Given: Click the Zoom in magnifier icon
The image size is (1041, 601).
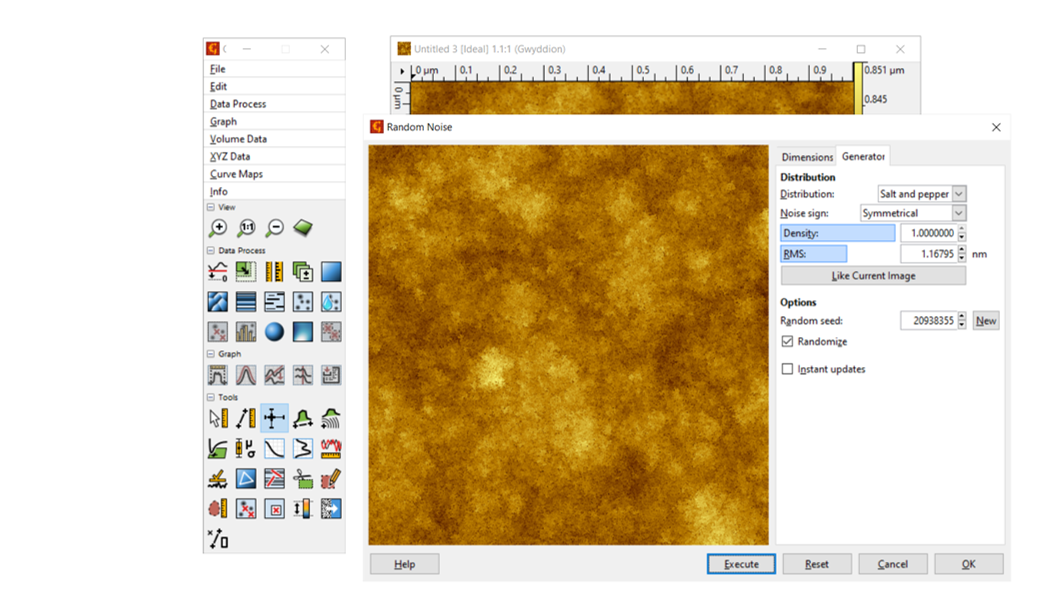Looking at the screenshot, I should pos(218,228).
